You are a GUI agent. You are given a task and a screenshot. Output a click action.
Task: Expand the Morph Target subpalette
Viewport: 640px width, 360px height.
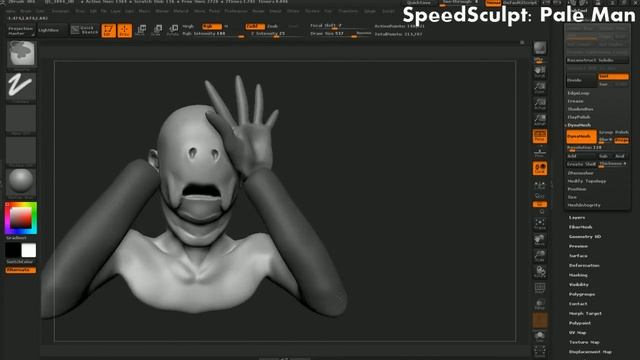[585, 313]
